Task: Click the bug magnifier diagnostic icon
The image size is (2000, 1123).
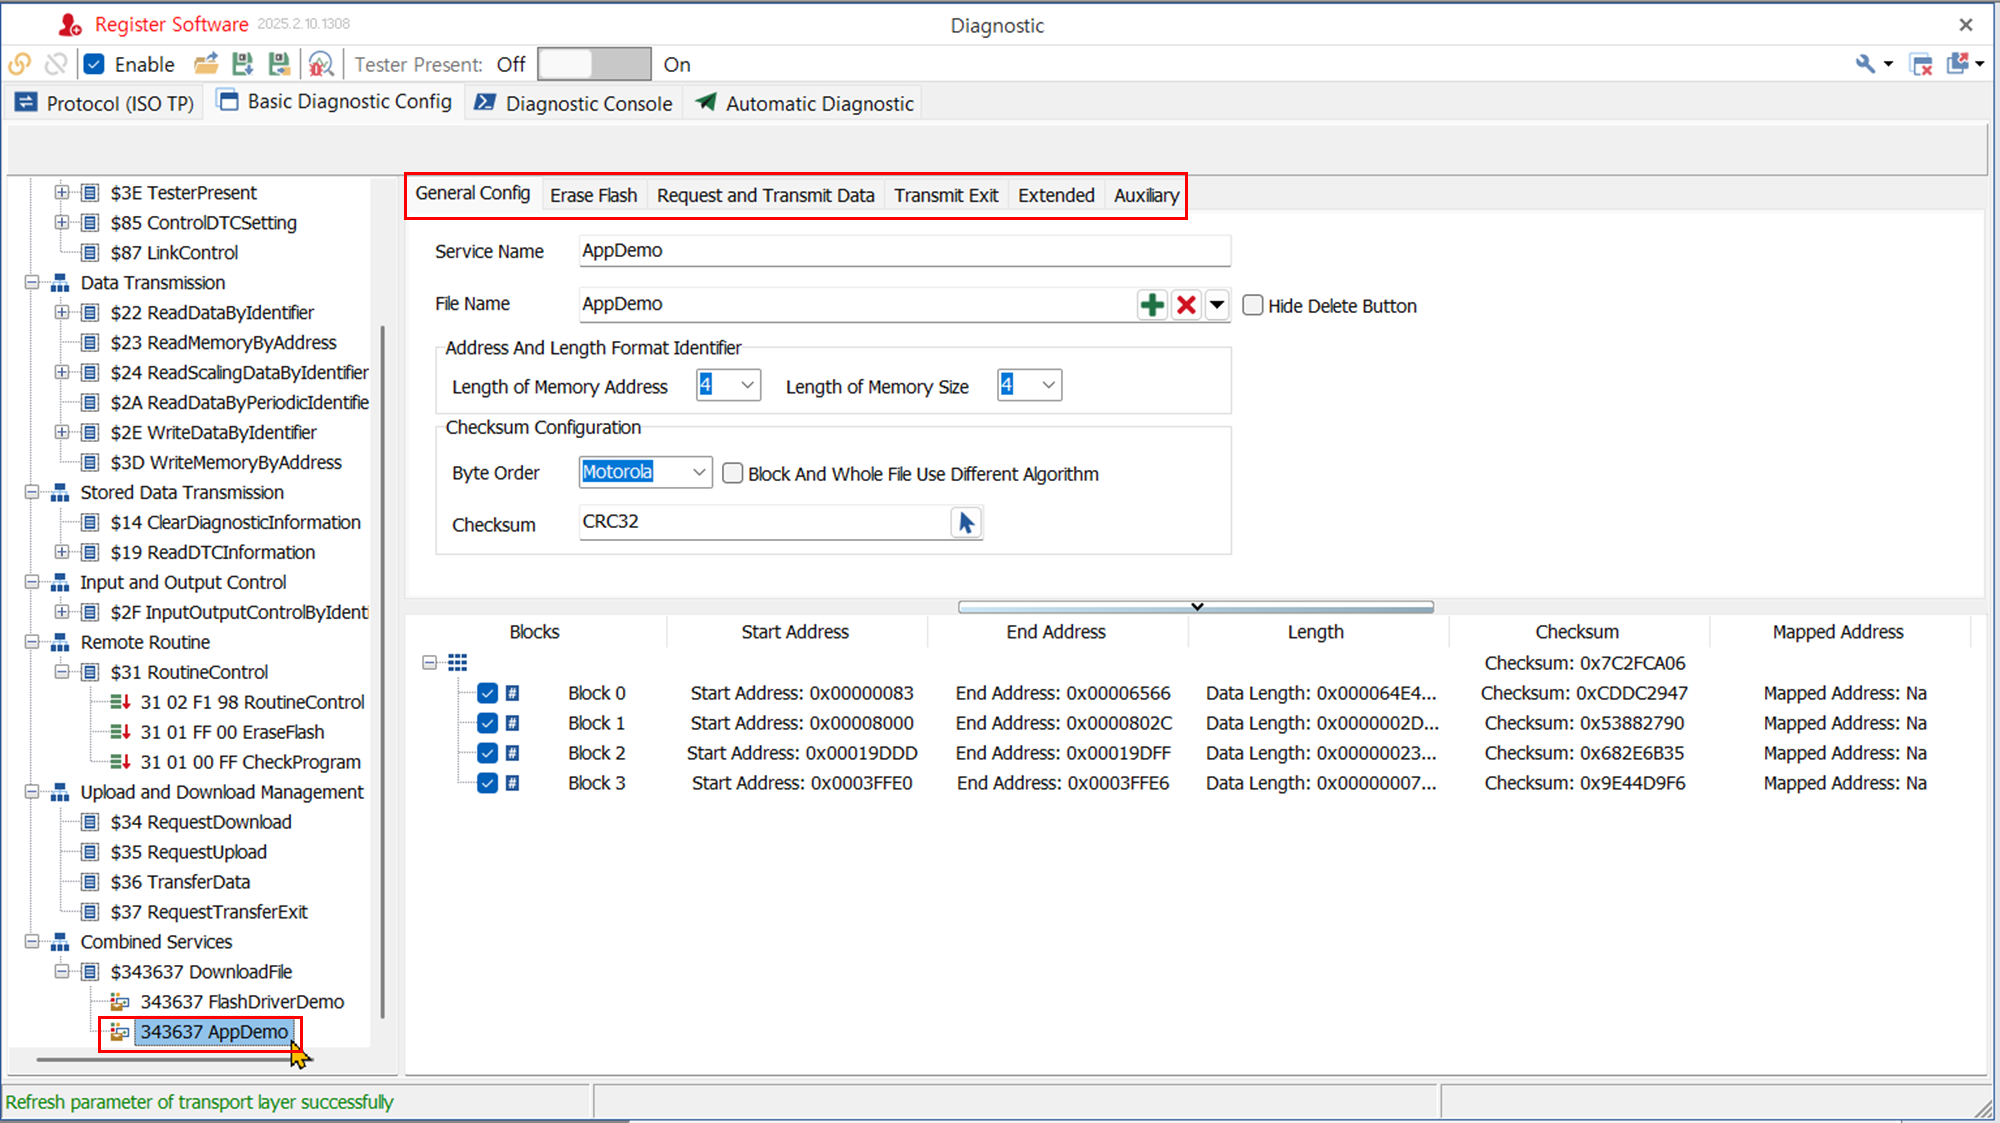Action: 320,65
